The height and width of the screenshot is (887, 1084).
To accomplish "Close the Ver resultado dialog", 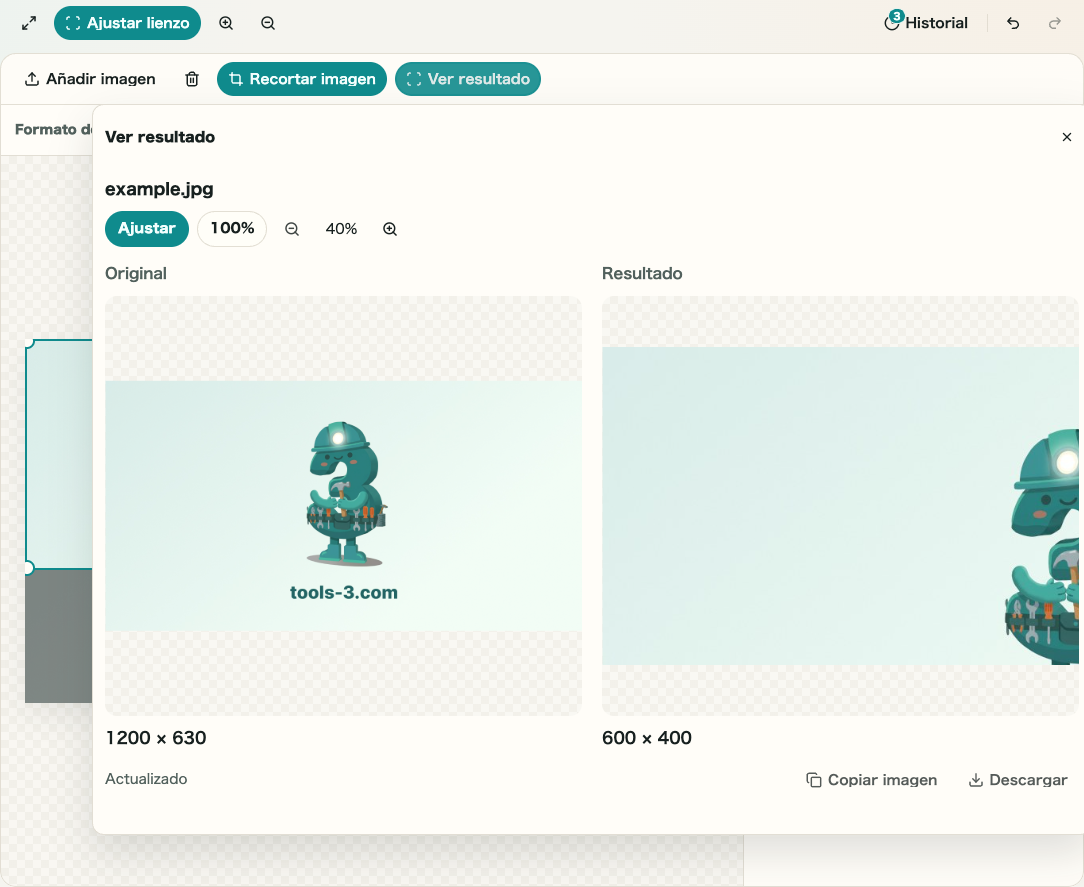I will point(1067,137).
